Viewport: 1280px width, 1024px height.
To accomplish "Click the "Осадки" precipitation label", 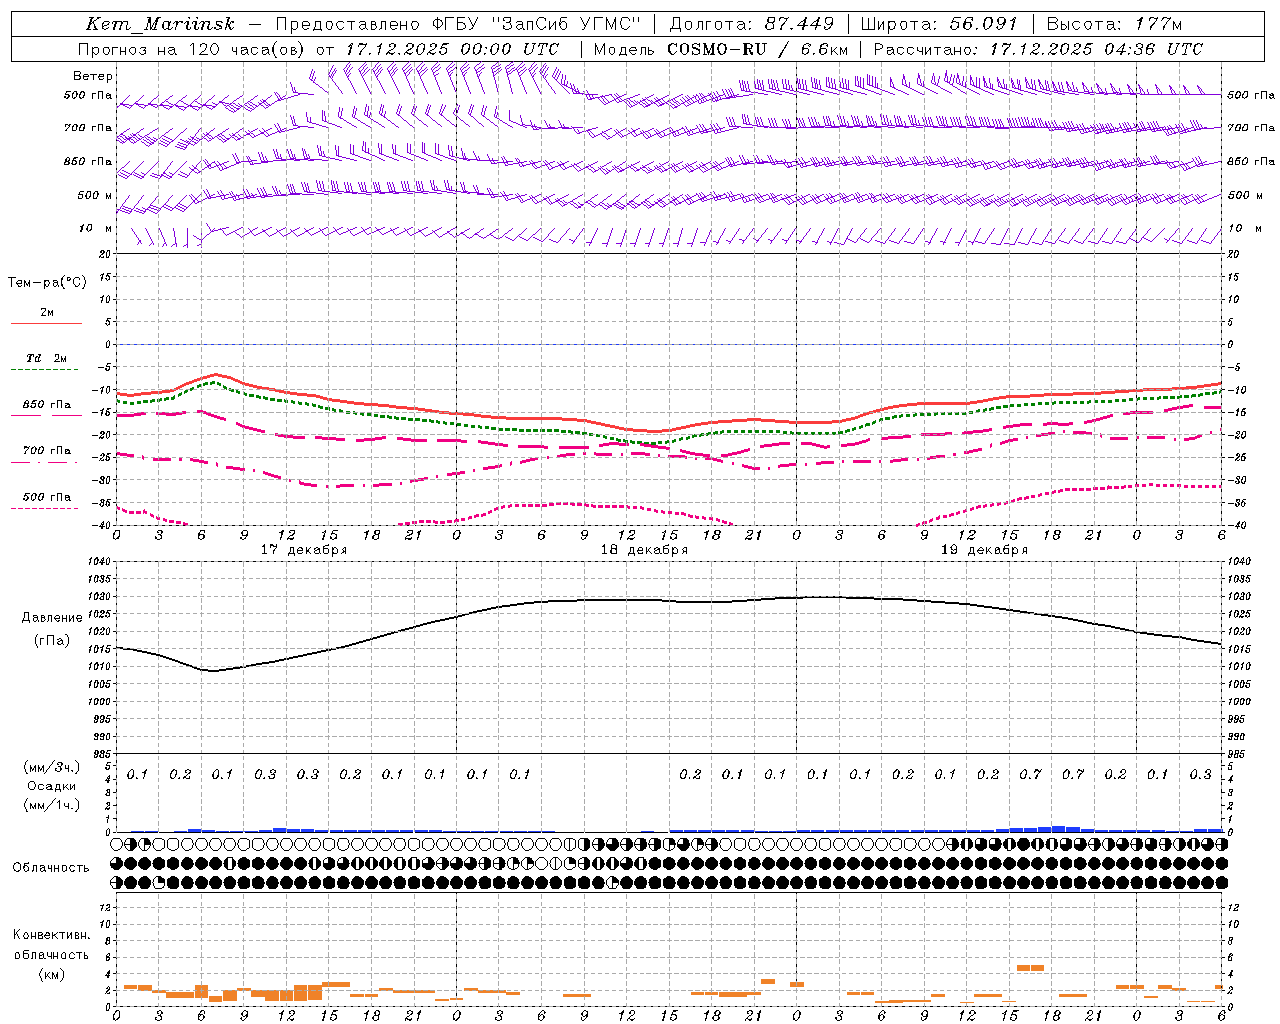I will tap(52, 786).
